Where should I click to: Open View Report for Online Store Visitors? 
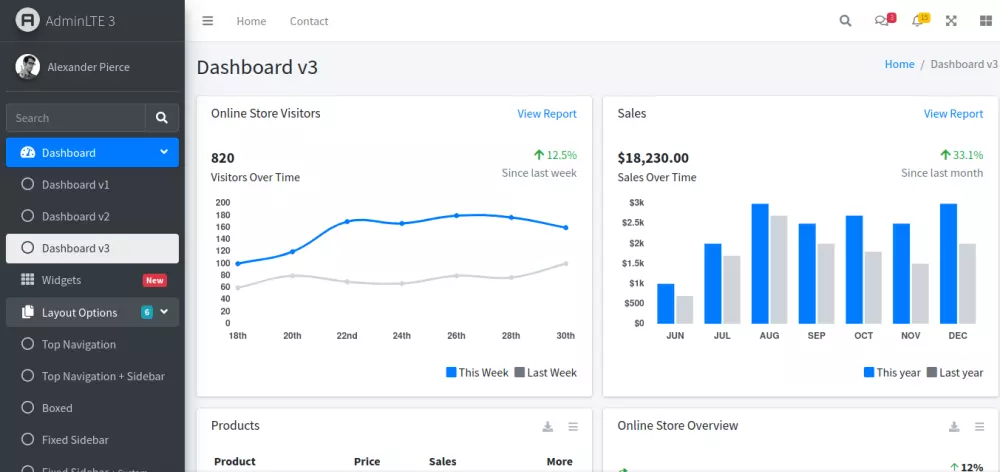[546, 114]
